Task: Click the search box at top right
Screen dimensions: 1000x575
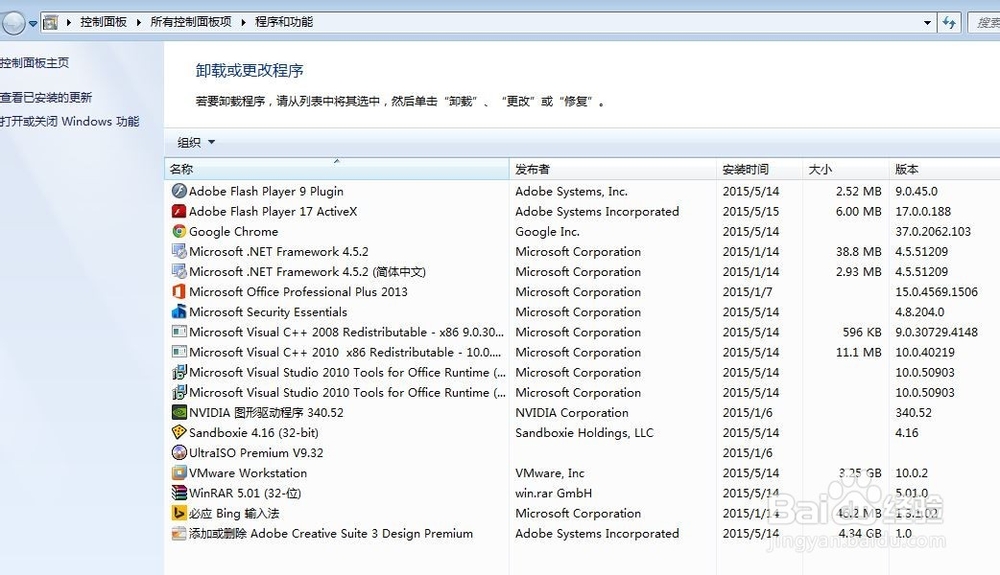Action: point(984,22)
